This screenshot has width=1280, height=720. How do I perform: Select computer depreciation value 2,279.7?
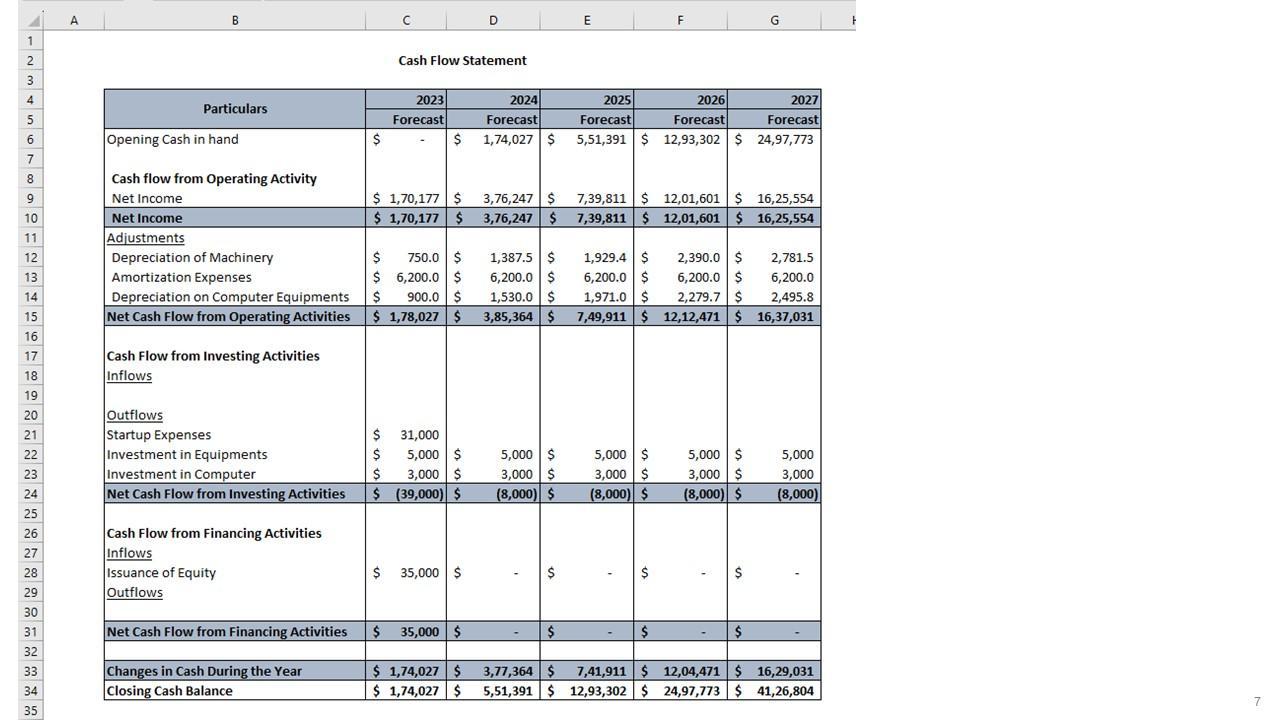point(680,297)
